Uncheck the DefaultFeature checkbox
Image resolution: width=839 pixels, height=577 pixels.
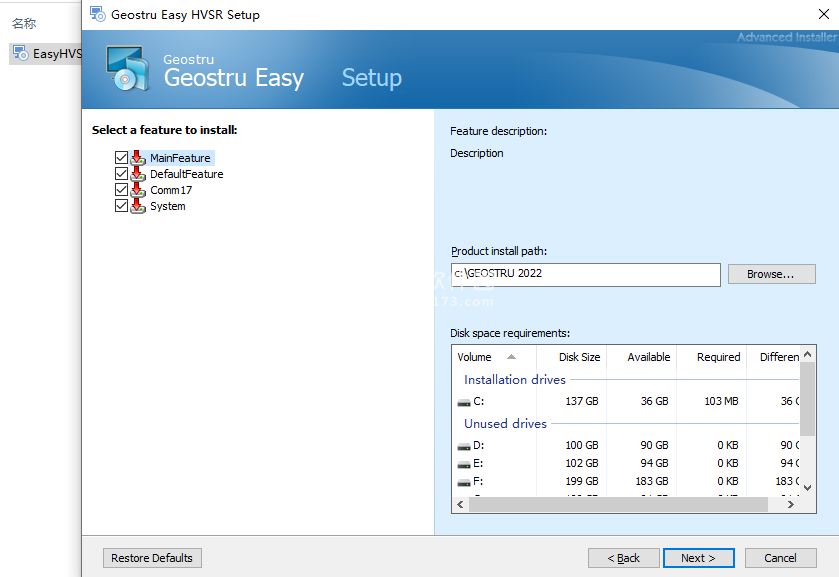click(x=121, y=173)
